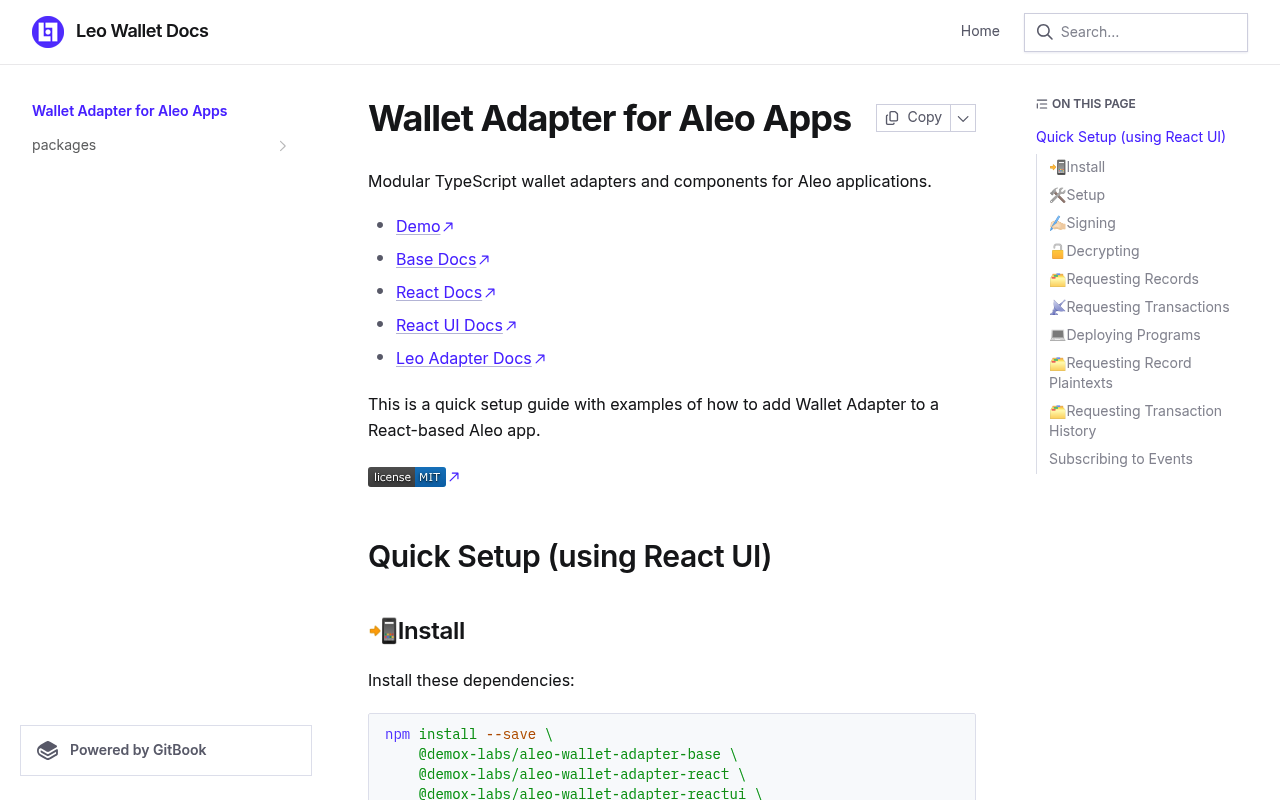Click the Powered by GitBook button
The height and width of the screenshot is (800, 1280).
coord(166,750)
